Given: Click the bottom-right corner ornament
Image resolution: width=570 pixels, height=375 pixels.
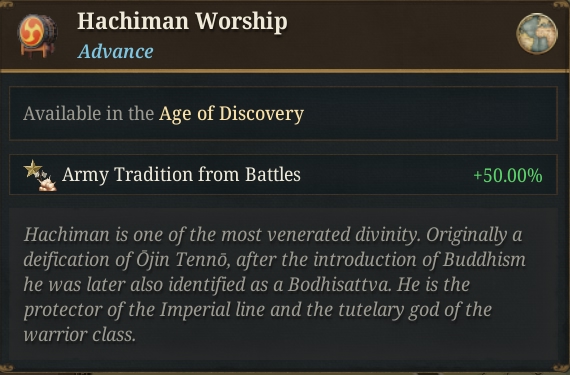Looking at the screenshot, I should click(x=562, y=368).
